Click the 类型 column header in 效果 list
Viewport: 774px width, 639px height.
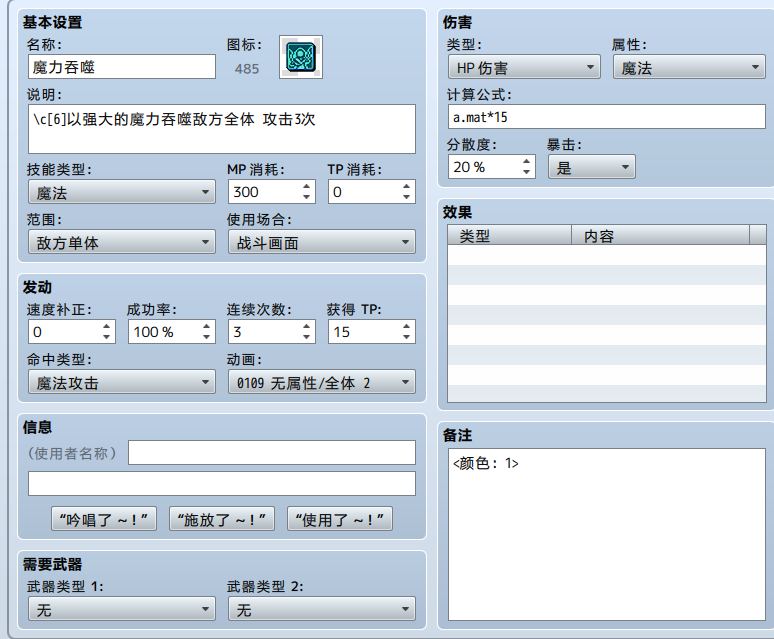509,235
